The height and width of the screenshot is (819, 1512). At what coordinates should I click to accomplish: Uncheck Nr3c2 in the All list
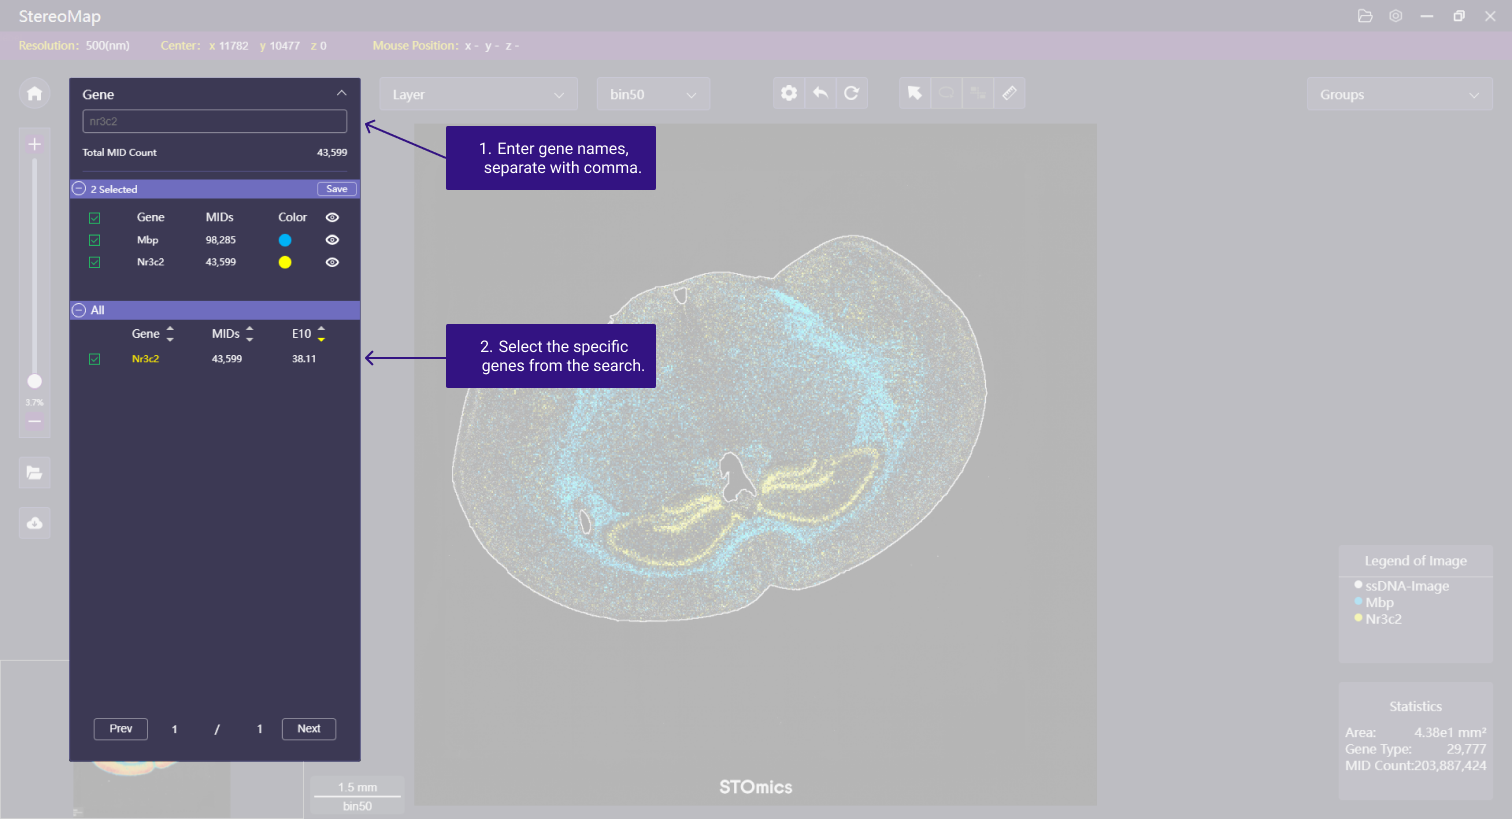coord(94,359)
